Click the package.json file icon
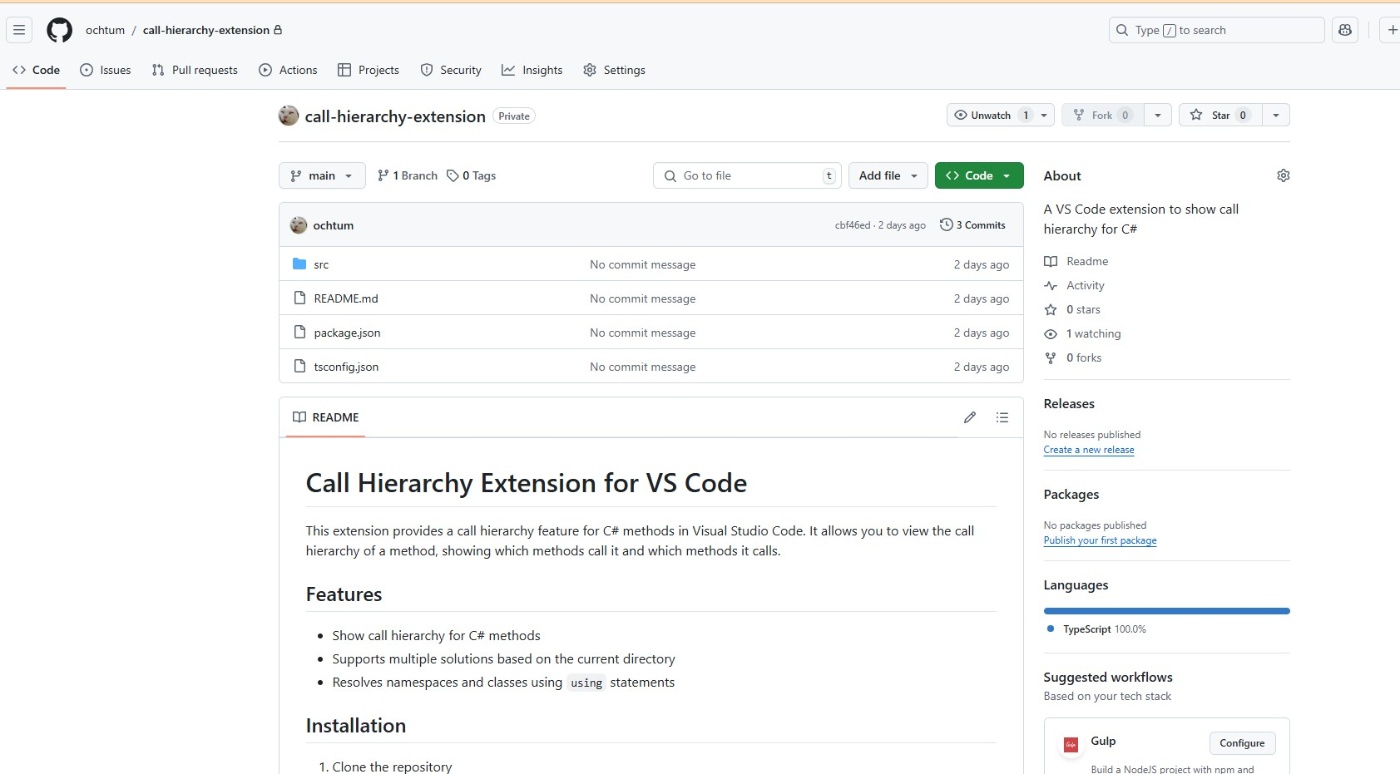 click(299, 333)
